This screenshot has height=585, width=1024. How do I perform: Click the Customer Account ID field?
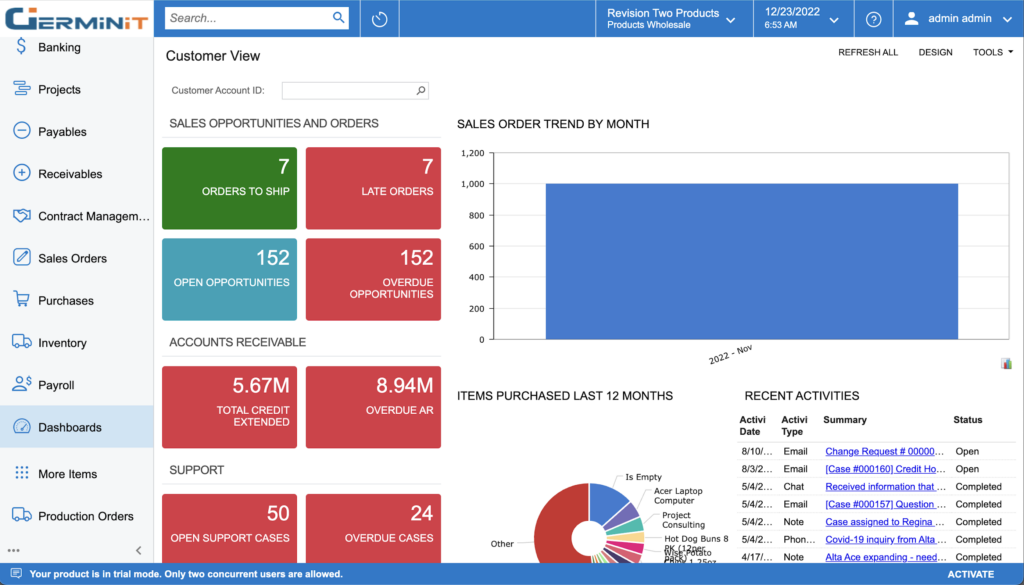348,91
